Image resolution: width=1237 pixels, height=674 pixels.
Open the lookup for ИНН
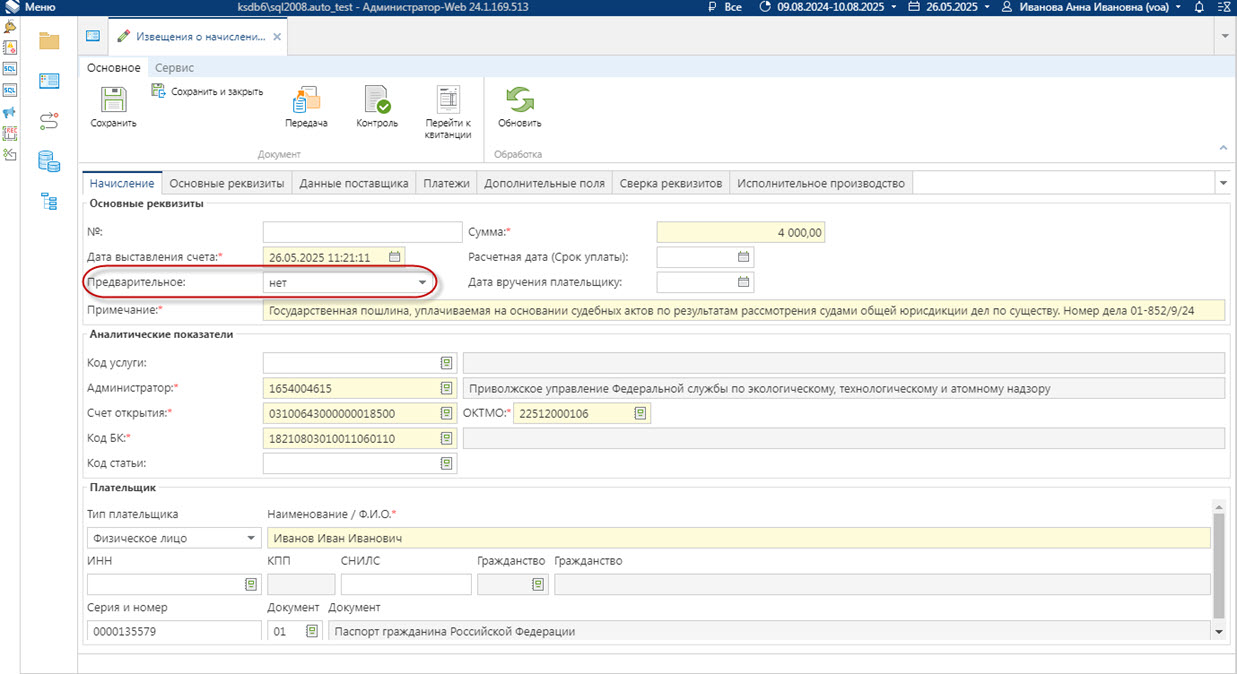251,585
